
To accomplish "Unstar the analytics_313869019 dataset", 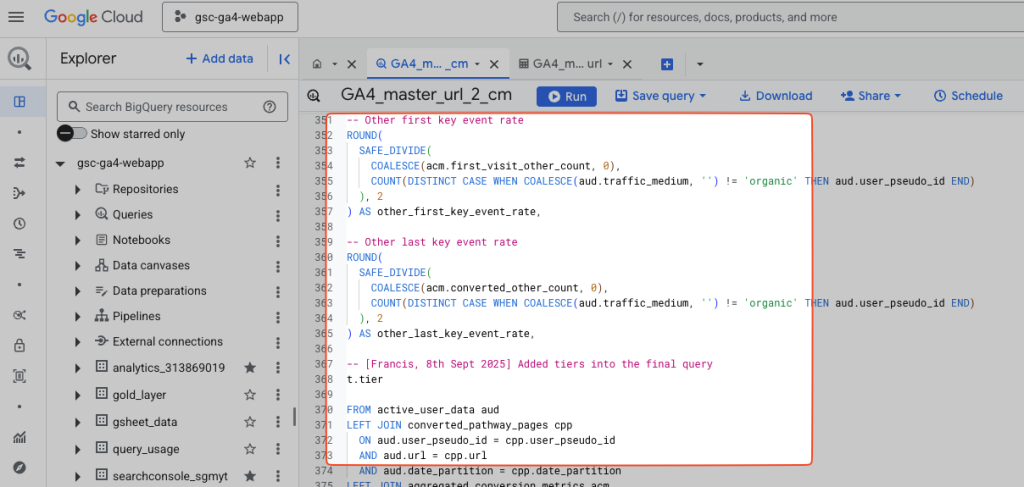I will 249,368.
